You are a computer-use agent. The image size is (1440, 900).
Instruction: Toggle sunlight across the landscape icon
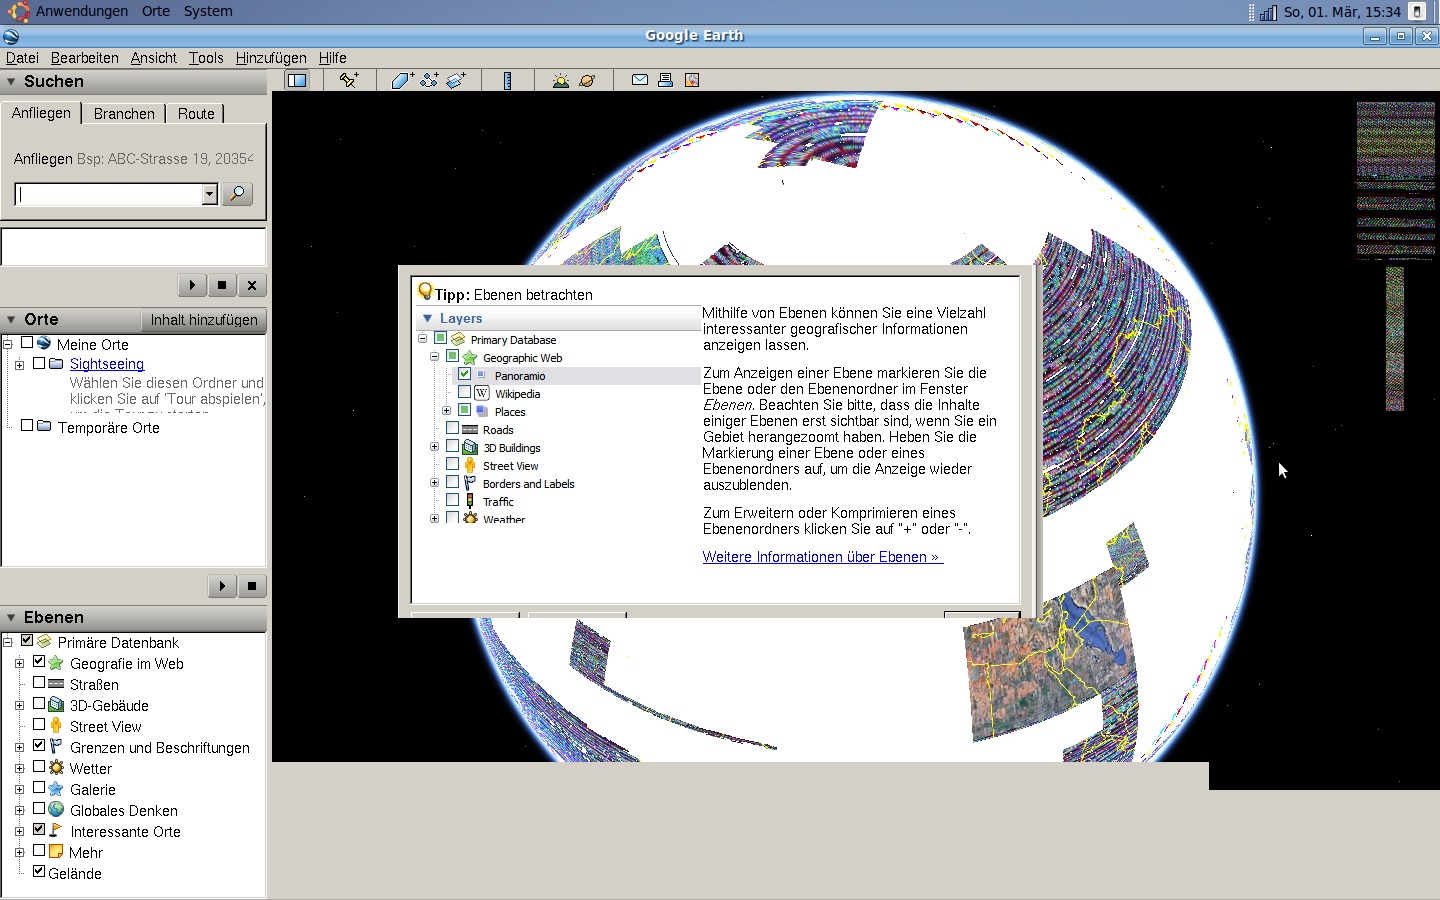tap(561, 80)
